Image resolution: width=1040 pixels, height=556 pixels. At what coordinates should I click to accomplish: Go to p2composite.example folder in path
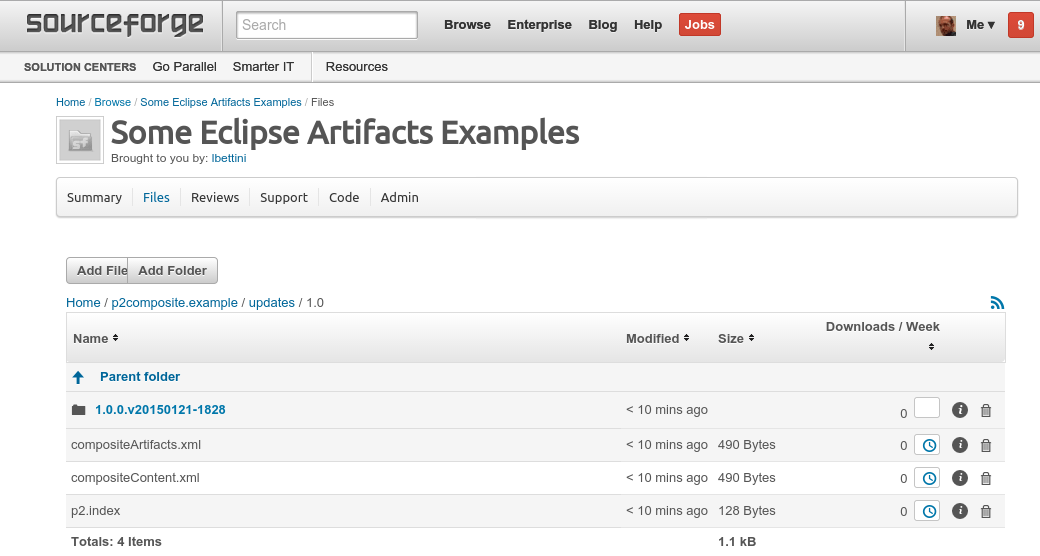(x=174, y=303)
